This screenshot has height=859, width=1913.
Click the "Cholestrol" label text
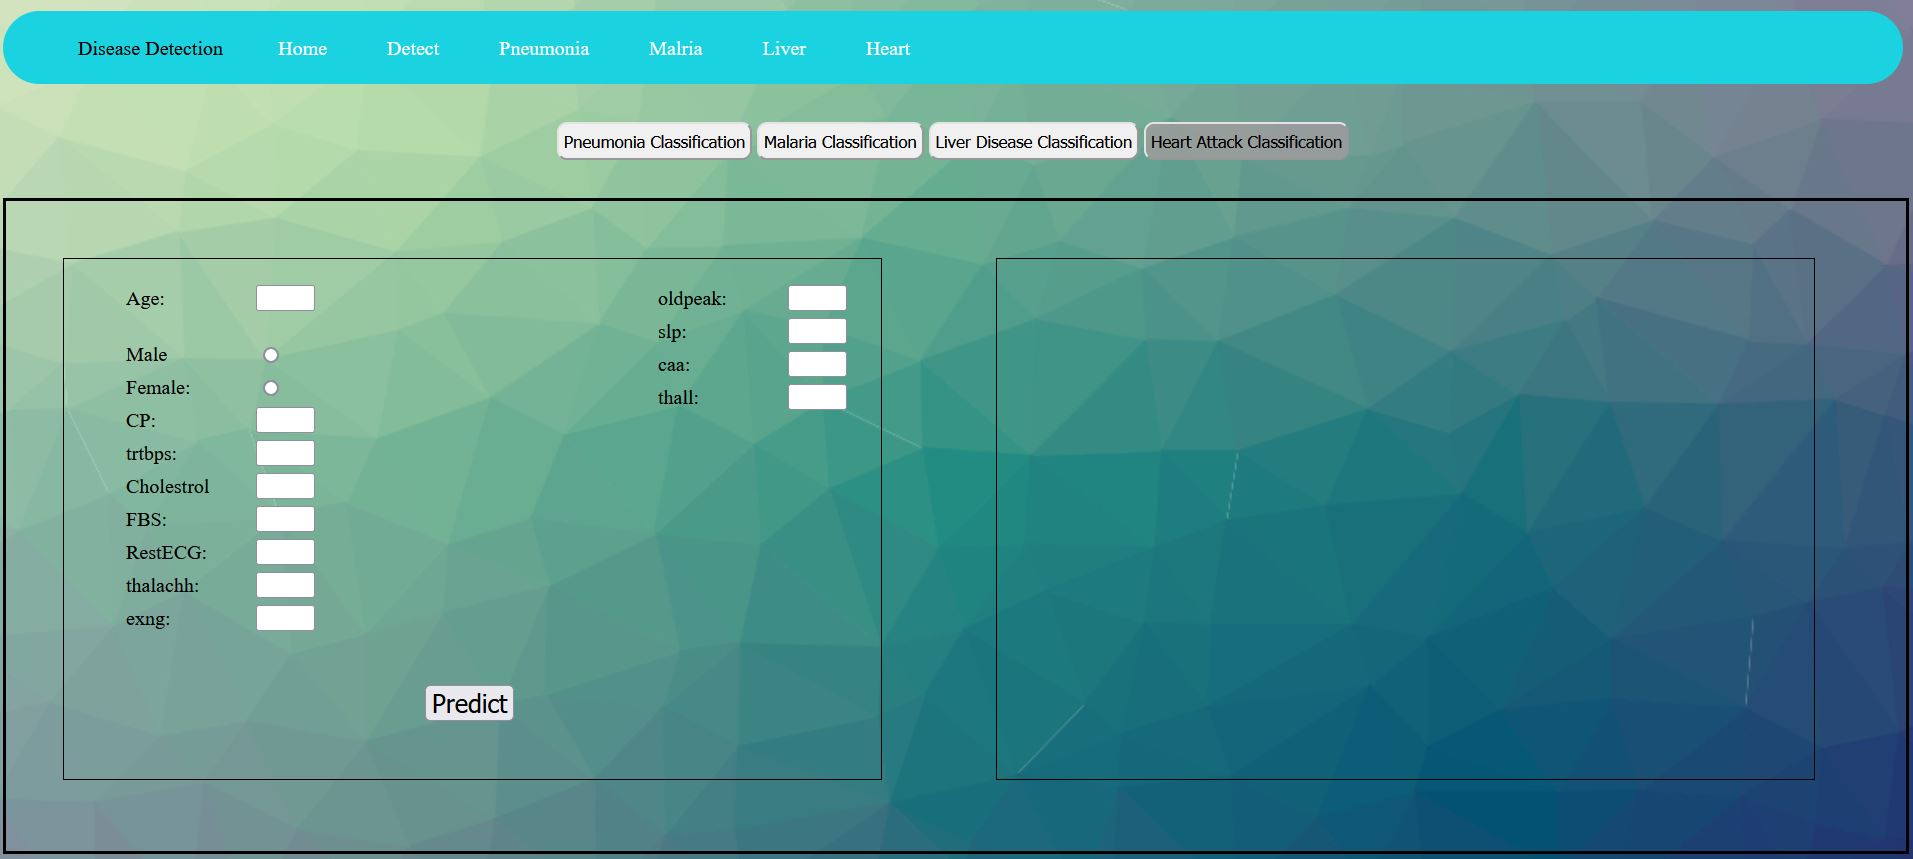click(x=167, y=487)
